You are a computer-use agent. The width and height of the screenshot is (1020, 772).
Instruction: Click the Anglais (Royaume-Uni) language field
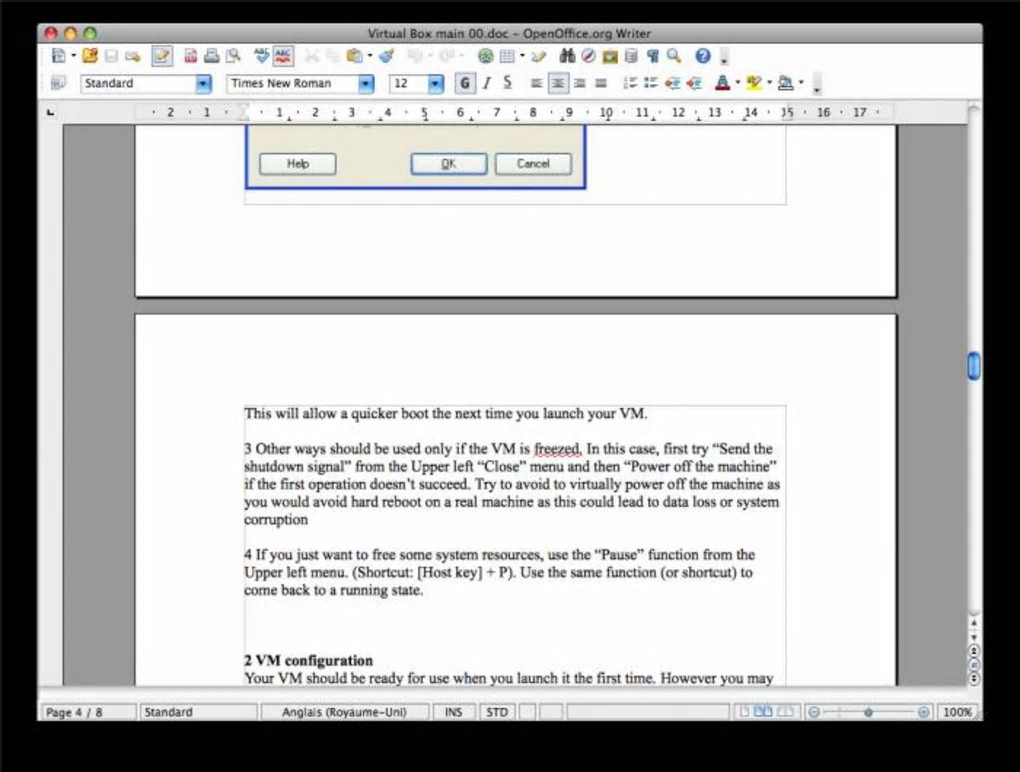pos(344,712)
